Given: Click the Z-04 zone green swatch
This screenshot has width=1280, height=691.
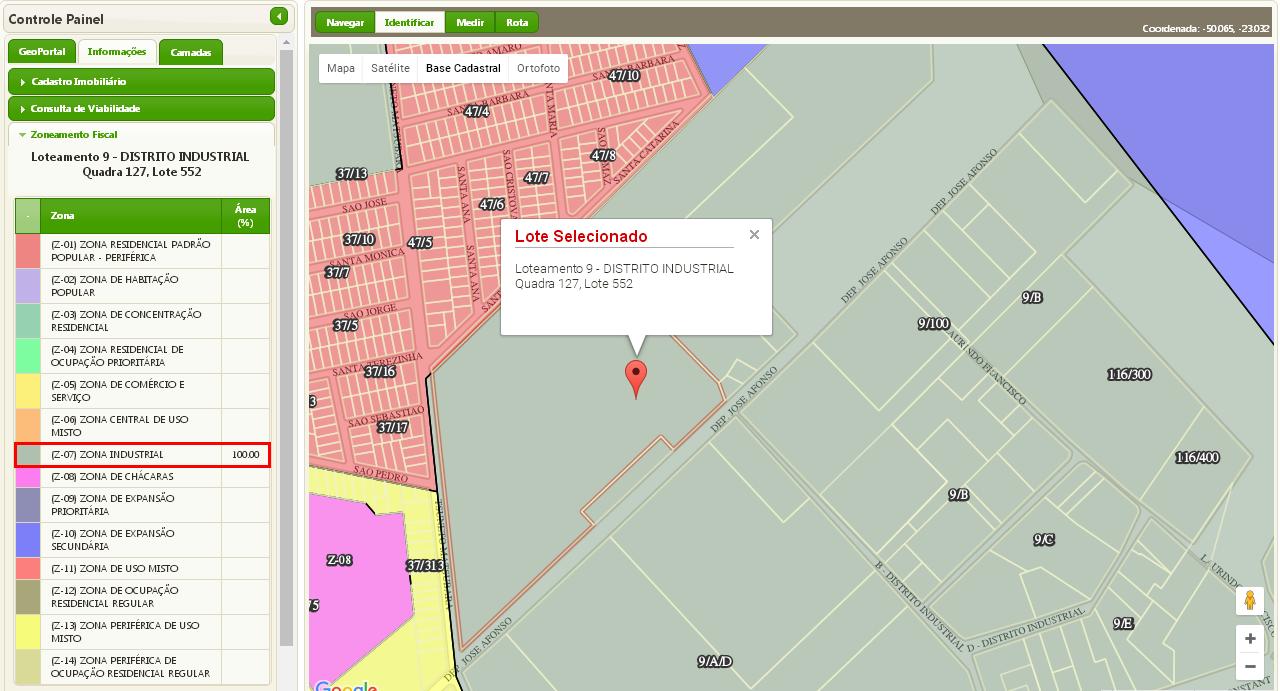Looking at the screenshot, I should [x=28, y=356].
